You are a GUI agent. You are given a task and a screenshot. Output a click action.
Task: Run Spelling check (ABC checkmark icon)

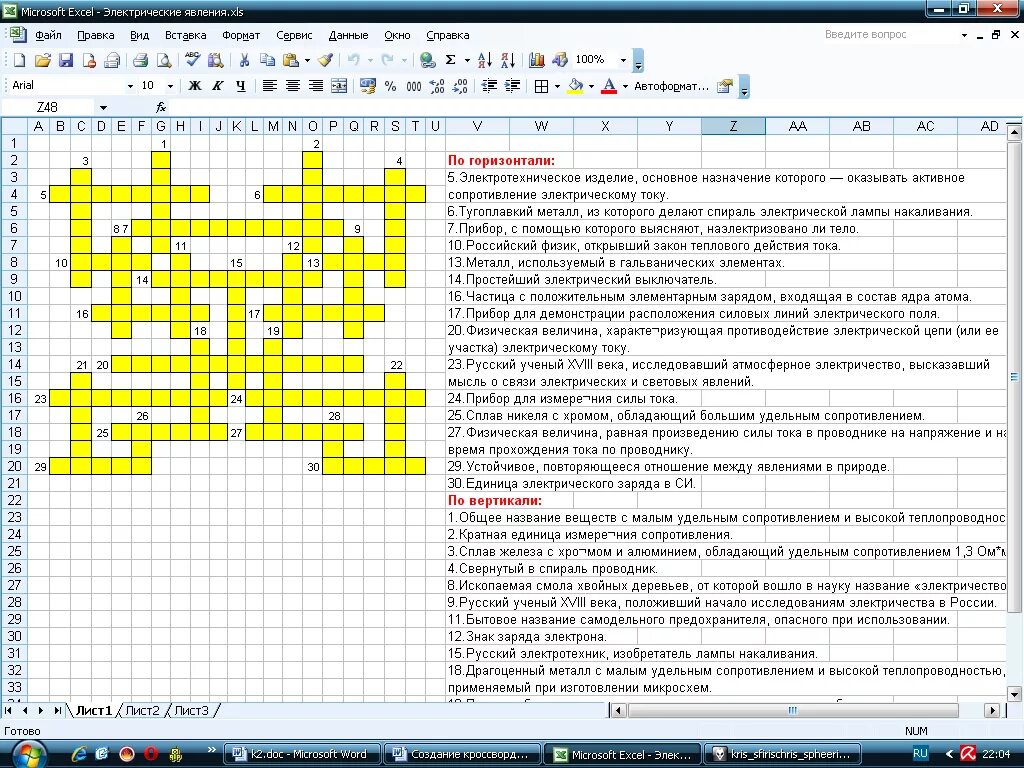[x=192, y=60]
